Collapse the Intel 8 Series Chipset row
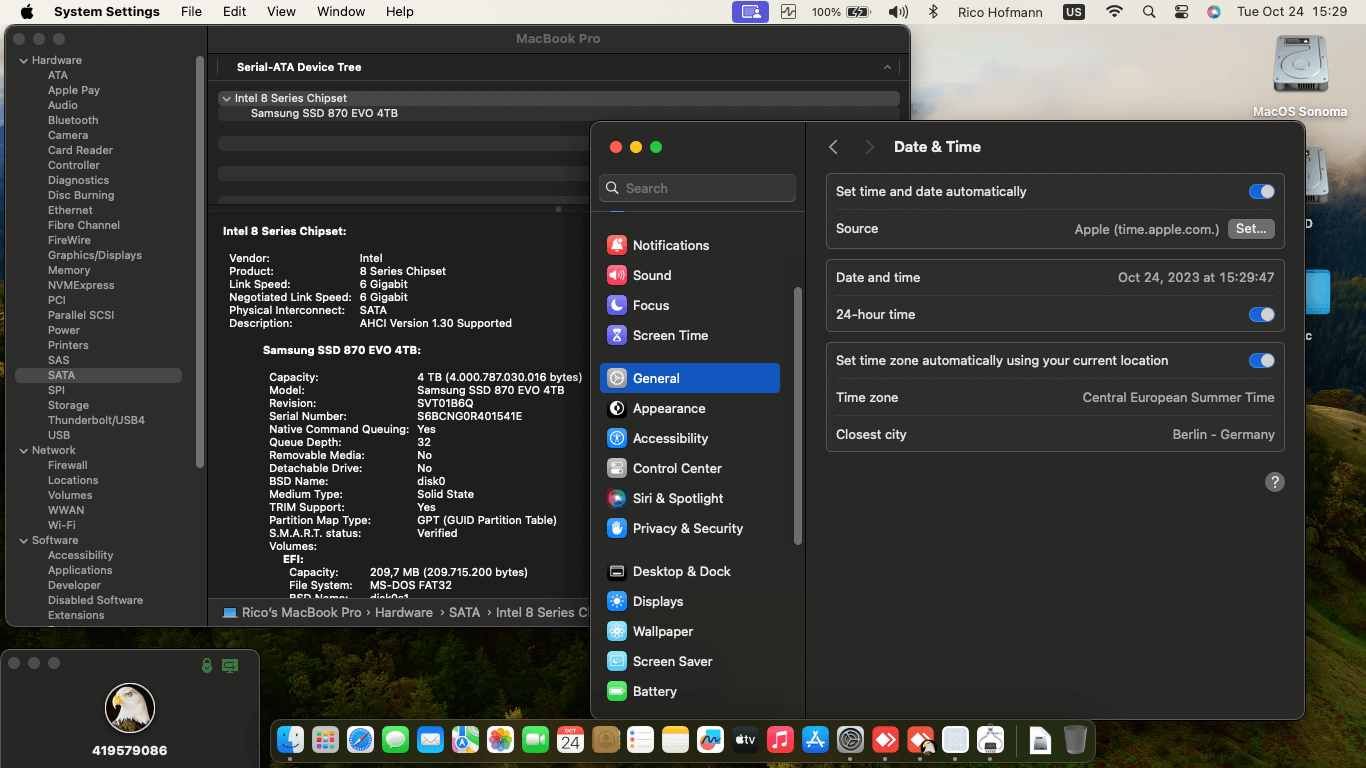Image resolution: width=1366 pixels, height=768 pixels. tap(226, 98)
